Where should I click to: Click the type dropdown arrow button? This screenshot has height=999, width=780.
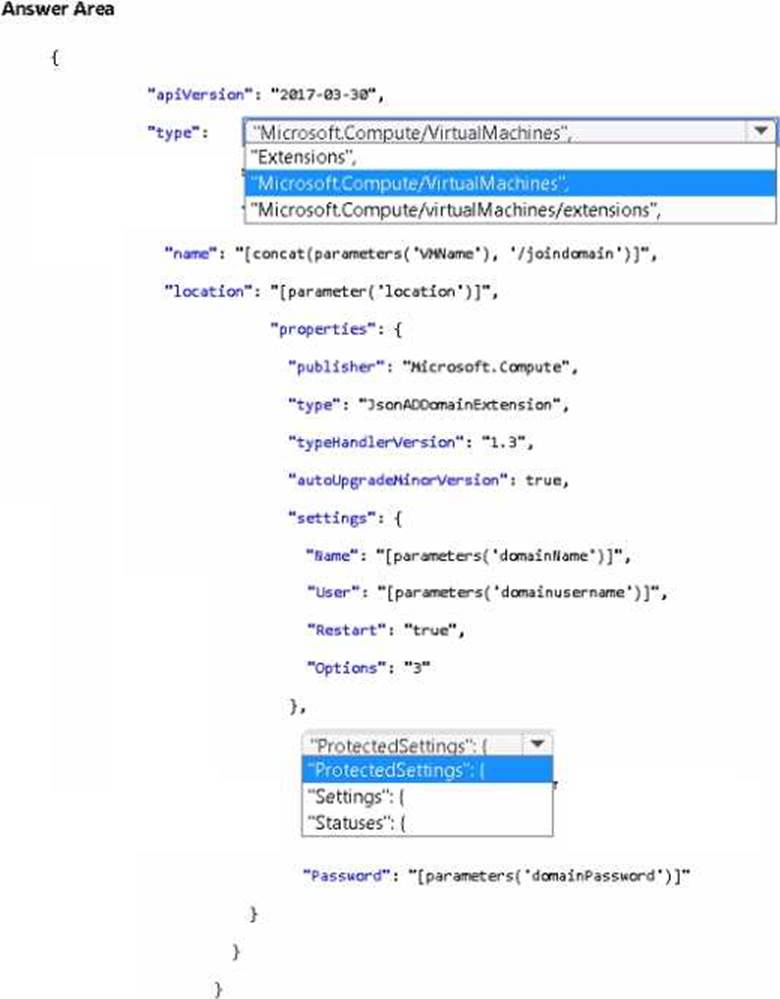[761, 132]
